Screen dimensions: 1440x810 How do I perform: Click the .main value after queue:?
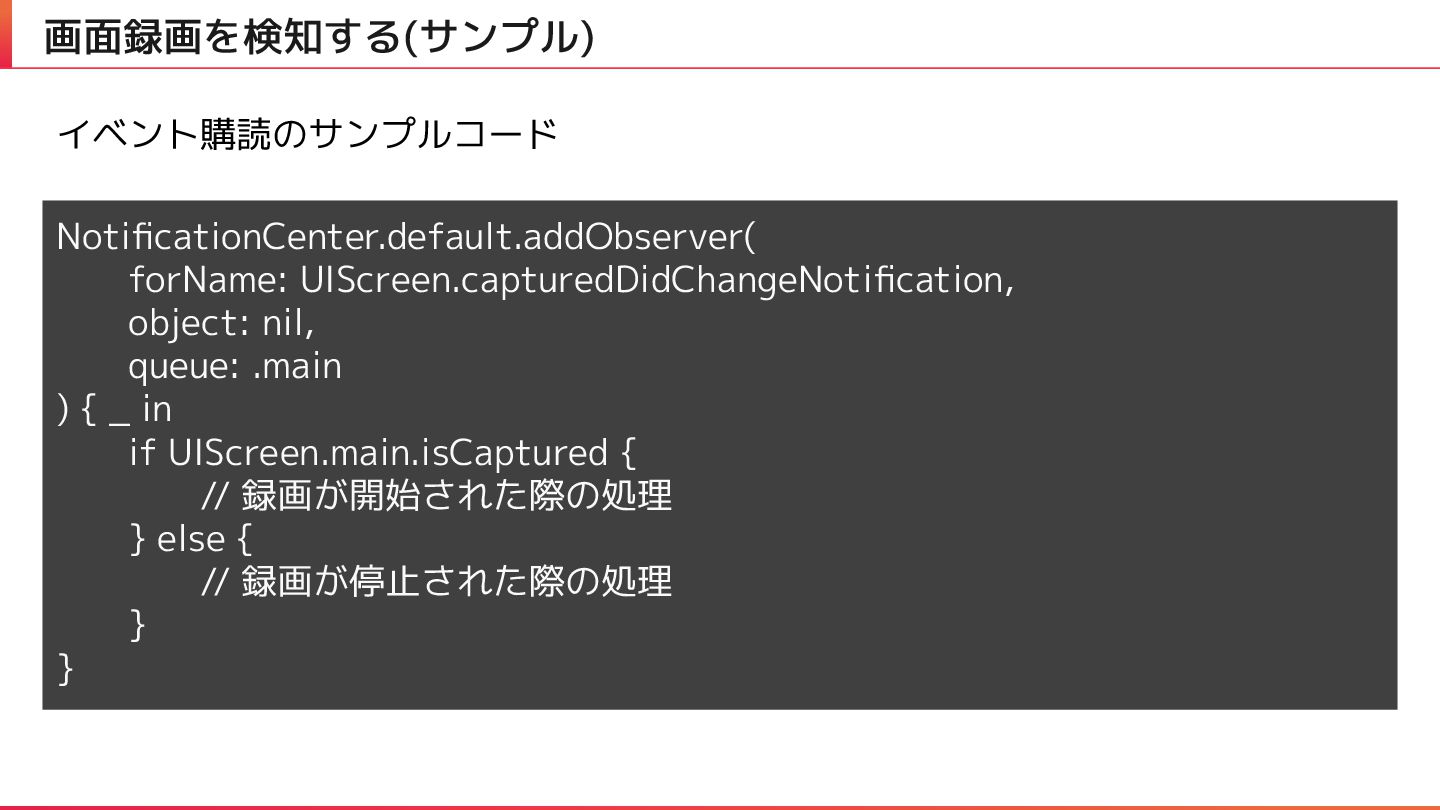pos(297,366)
